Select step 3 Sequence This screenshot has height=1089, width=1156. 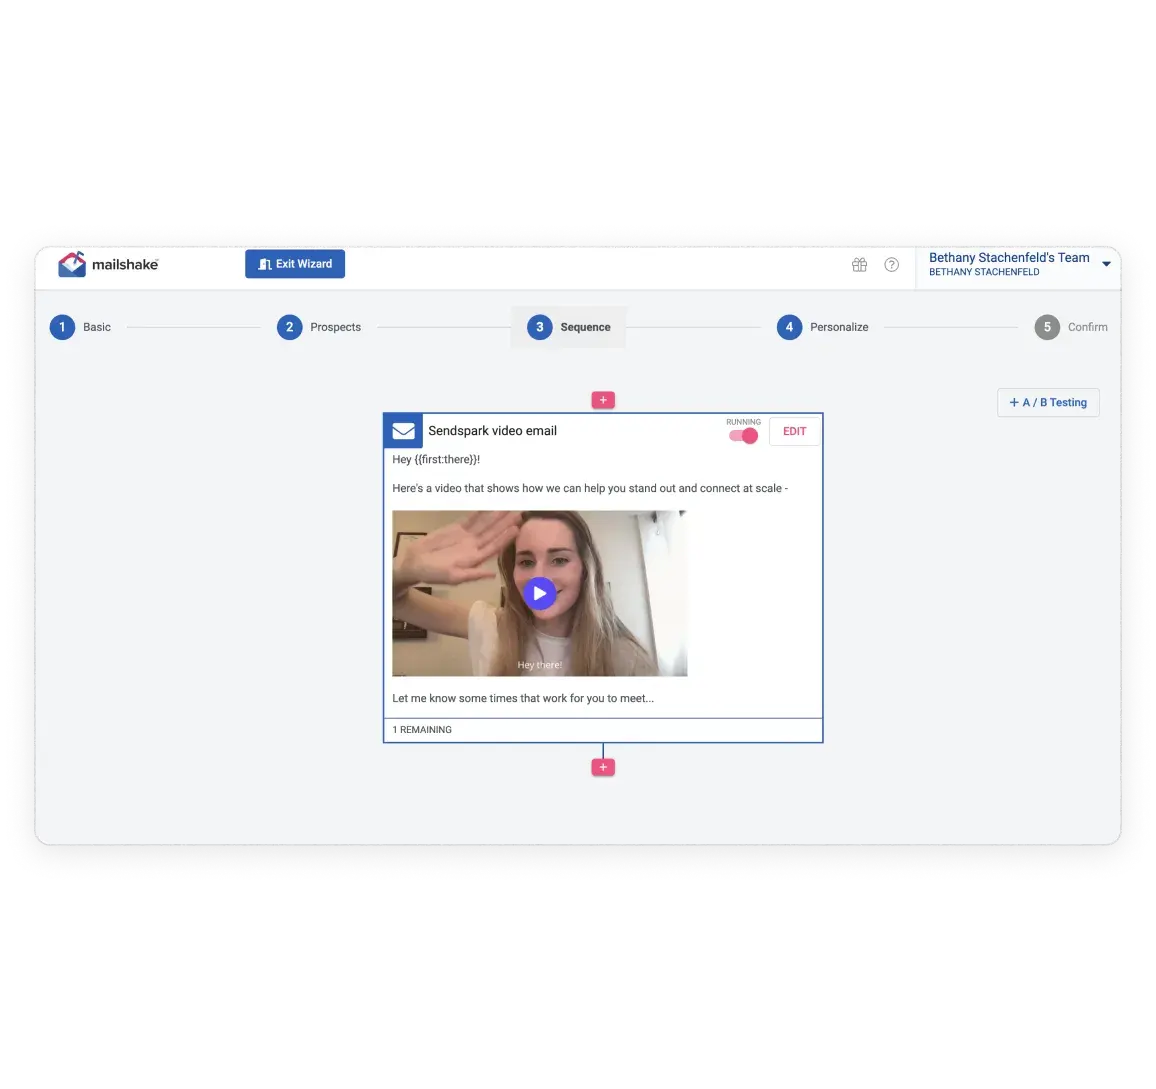(x=568, y=327)
